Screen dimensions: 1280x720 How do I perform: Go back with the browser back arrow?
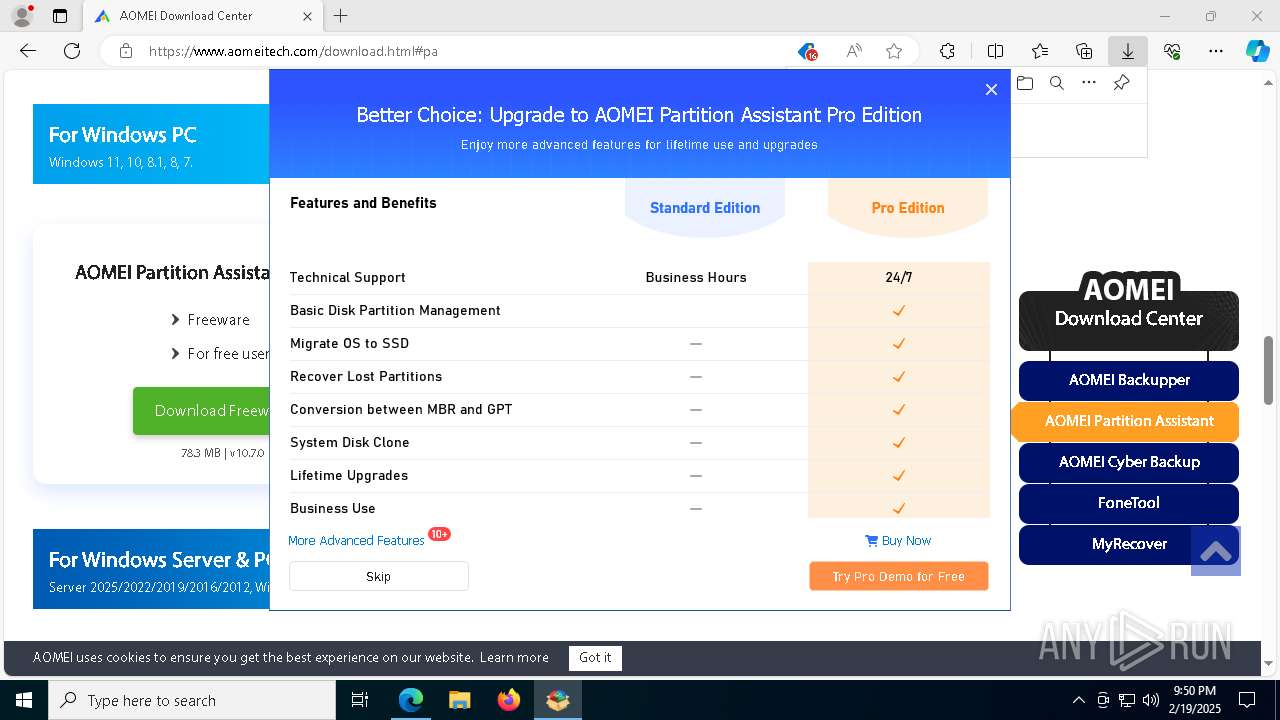point(28,51)
